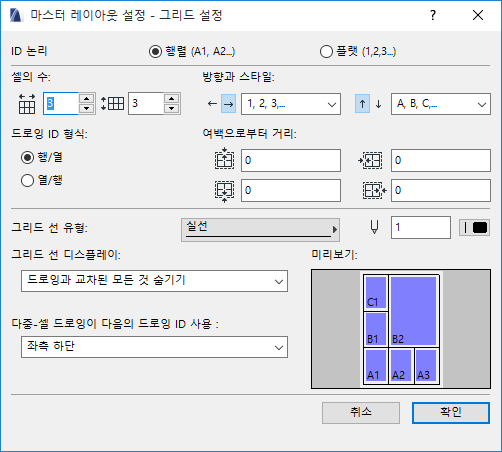Click the grid line pen icon

[x=374, y=227]
